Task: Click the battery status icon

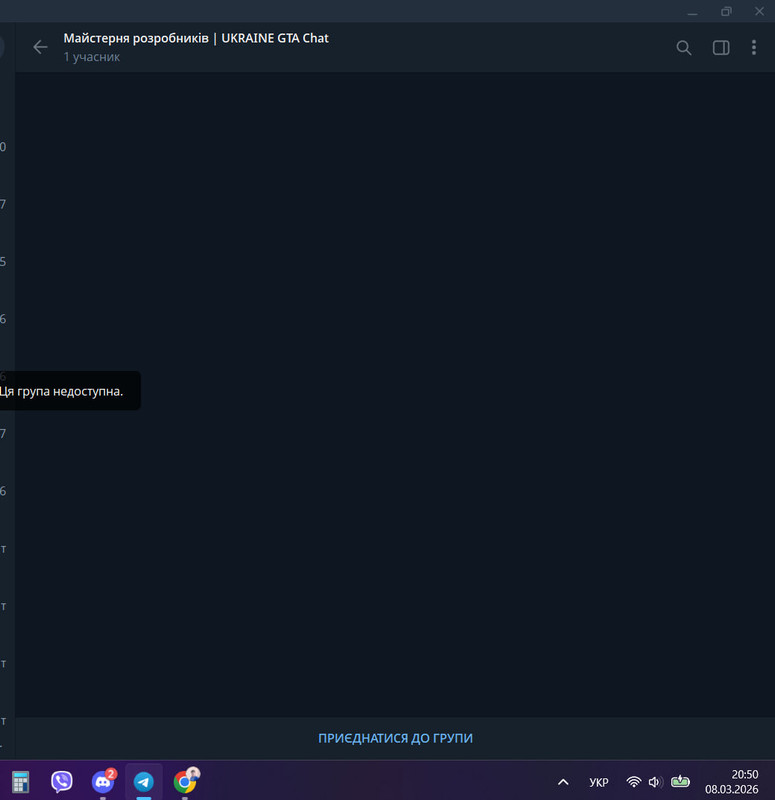Action: (680, 781)
